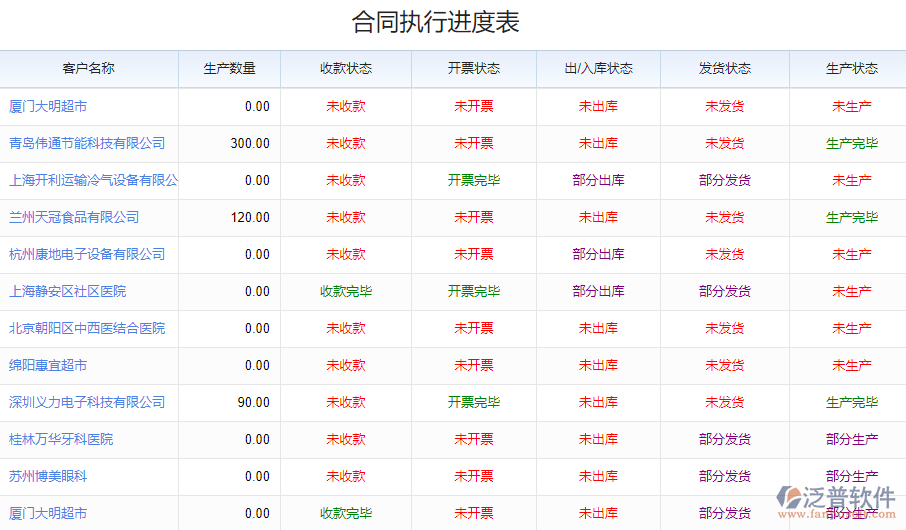Click 部分出库 in 上海静安区社区医院 row
906x530 pixels.
tap(599, 291)
